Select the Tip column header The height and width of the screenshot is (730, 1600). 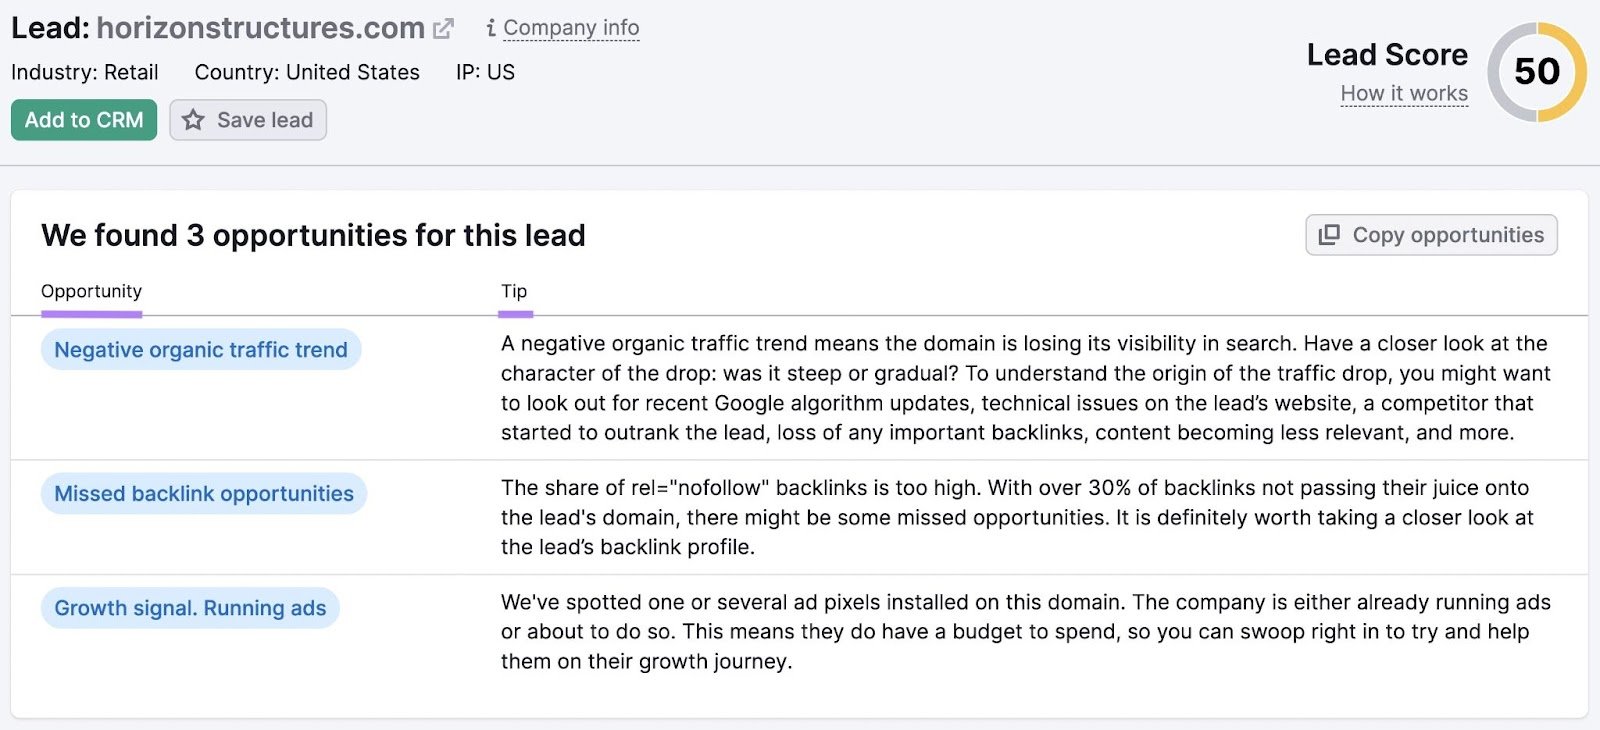click(x=514, y=291)
